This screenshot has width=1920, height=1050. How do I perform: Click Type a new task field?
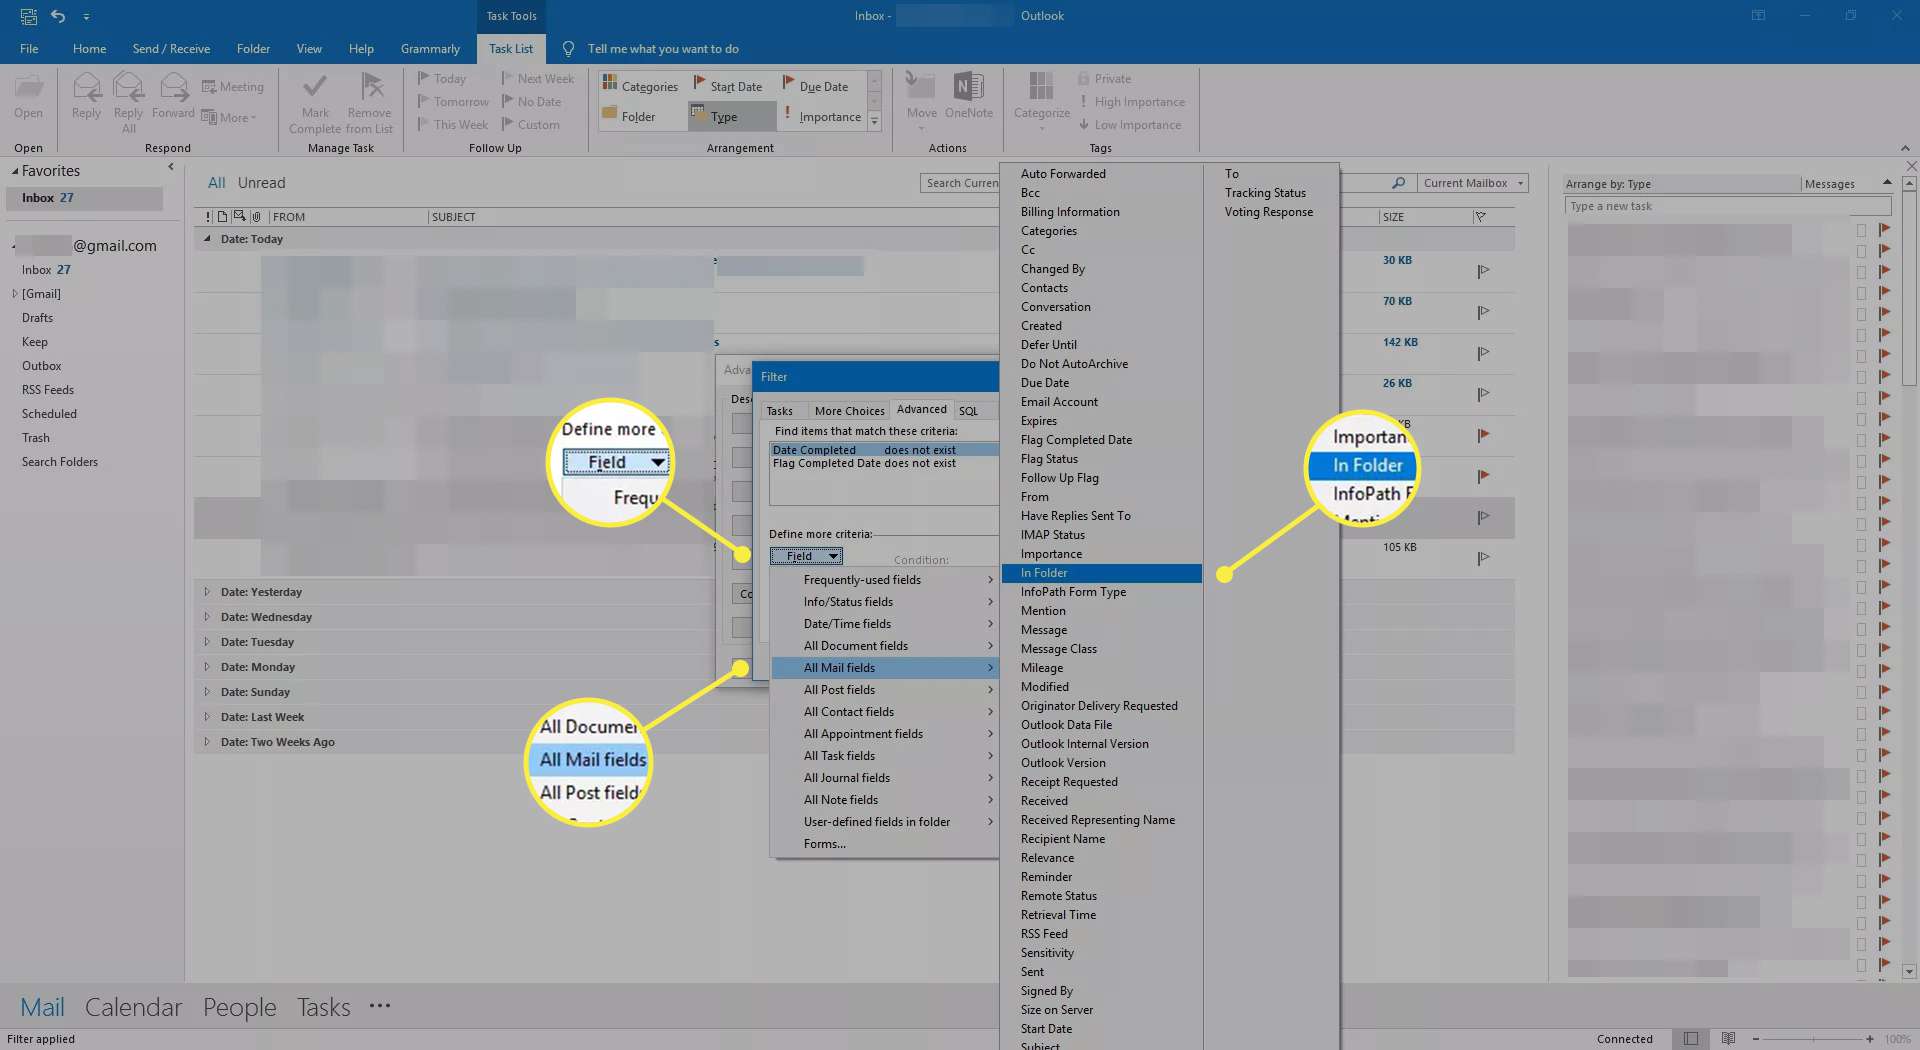point(1727,206)
